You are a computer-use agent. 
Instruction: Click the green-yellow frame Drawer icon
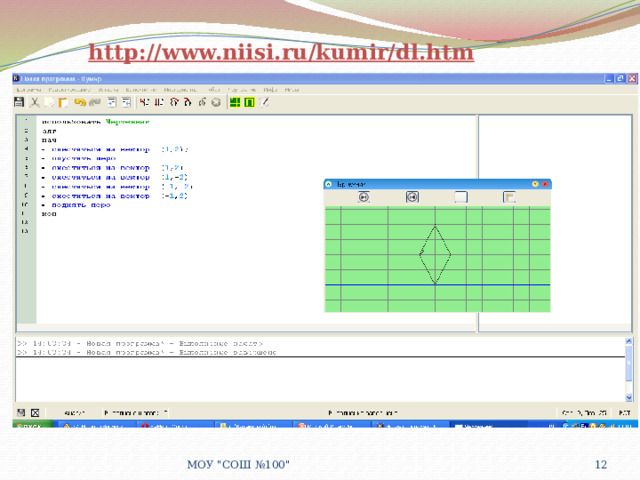(249, 102)
